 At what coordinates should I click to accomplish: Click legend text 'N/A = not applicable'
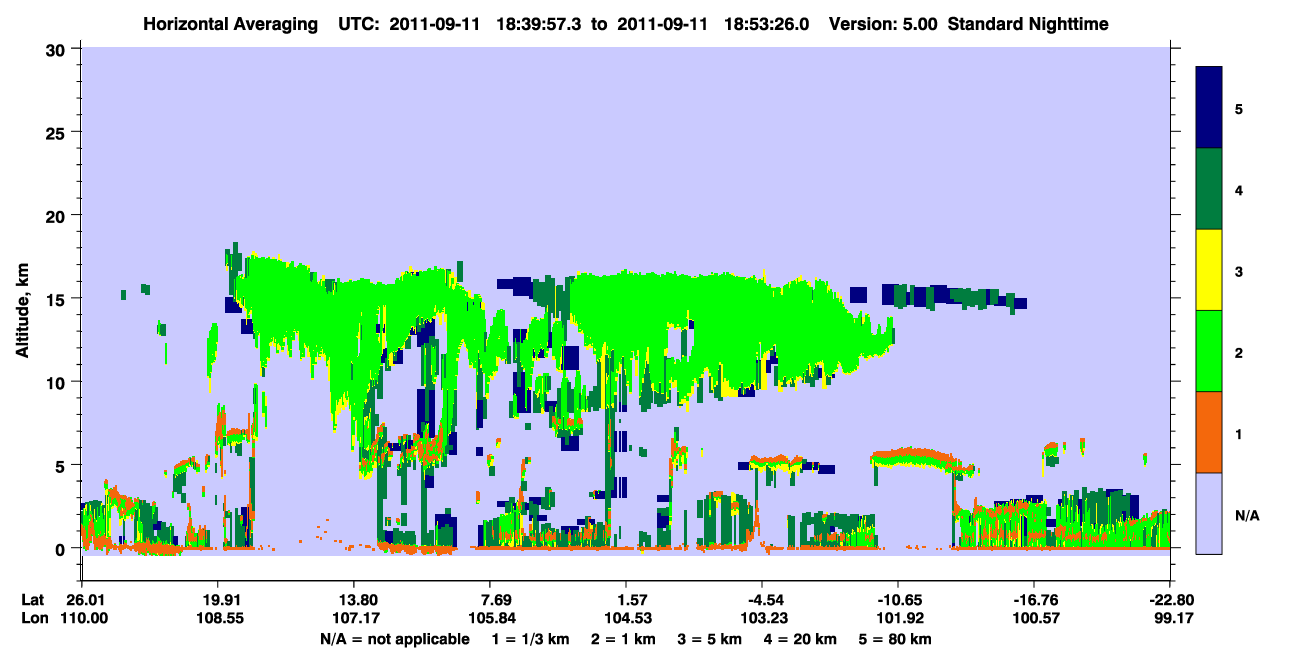[394, 639]
